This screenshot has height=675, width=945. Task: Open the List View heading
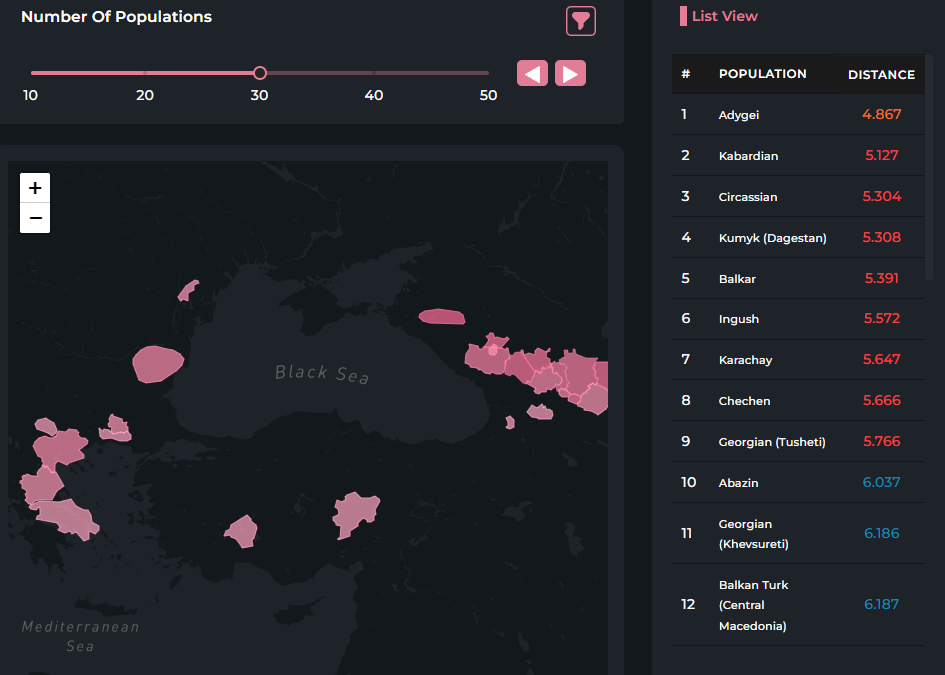pyautogui.click(x=724, y=16)
